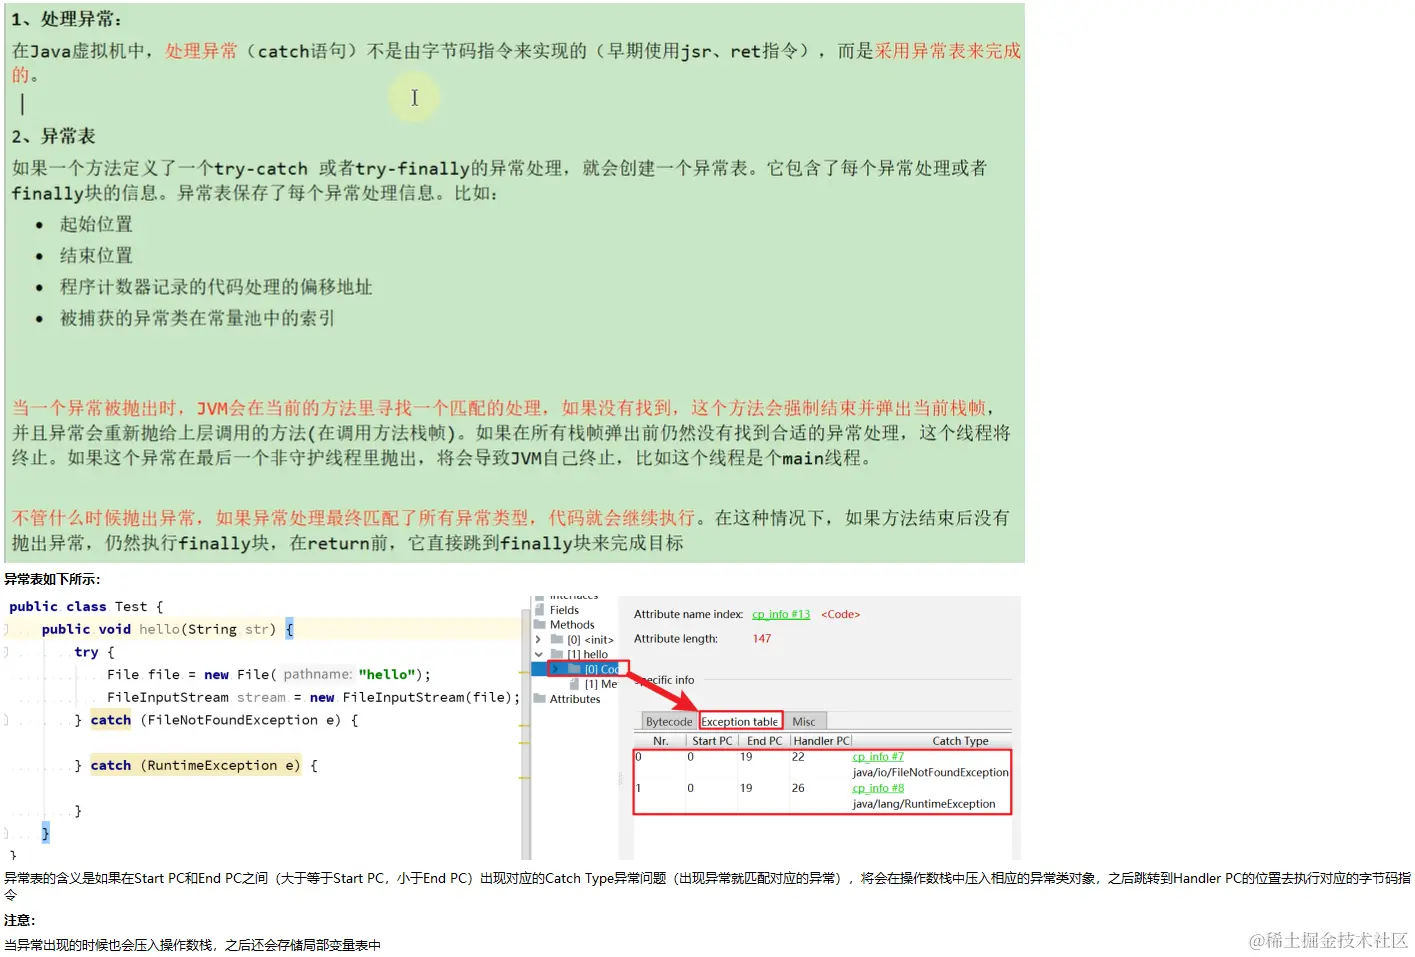The image size is (1415, 957).
Task: Click FileNotFoundException in the catch clause
Action: pyautogui.click(x=233, y=720)
